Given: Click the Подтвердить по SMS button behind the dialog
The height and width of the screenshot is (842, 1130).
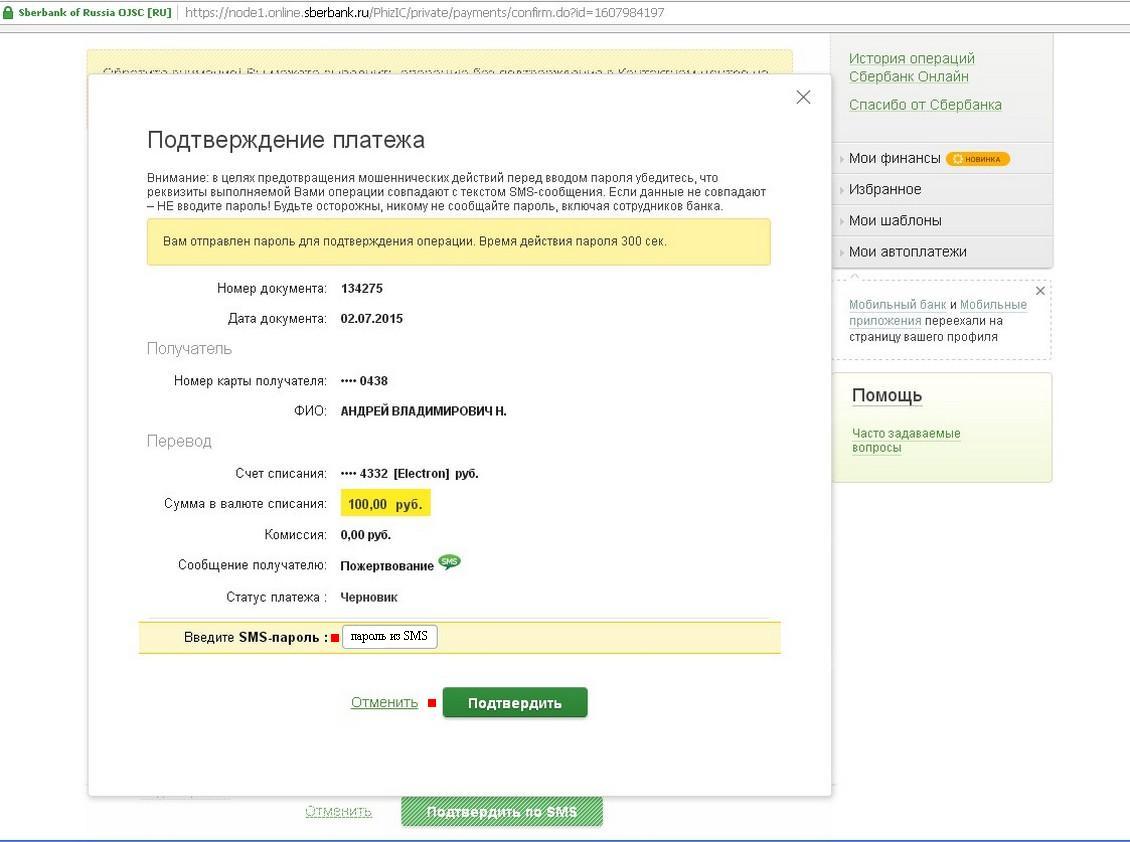Looking at the screenshot, I should coord(502,812).
